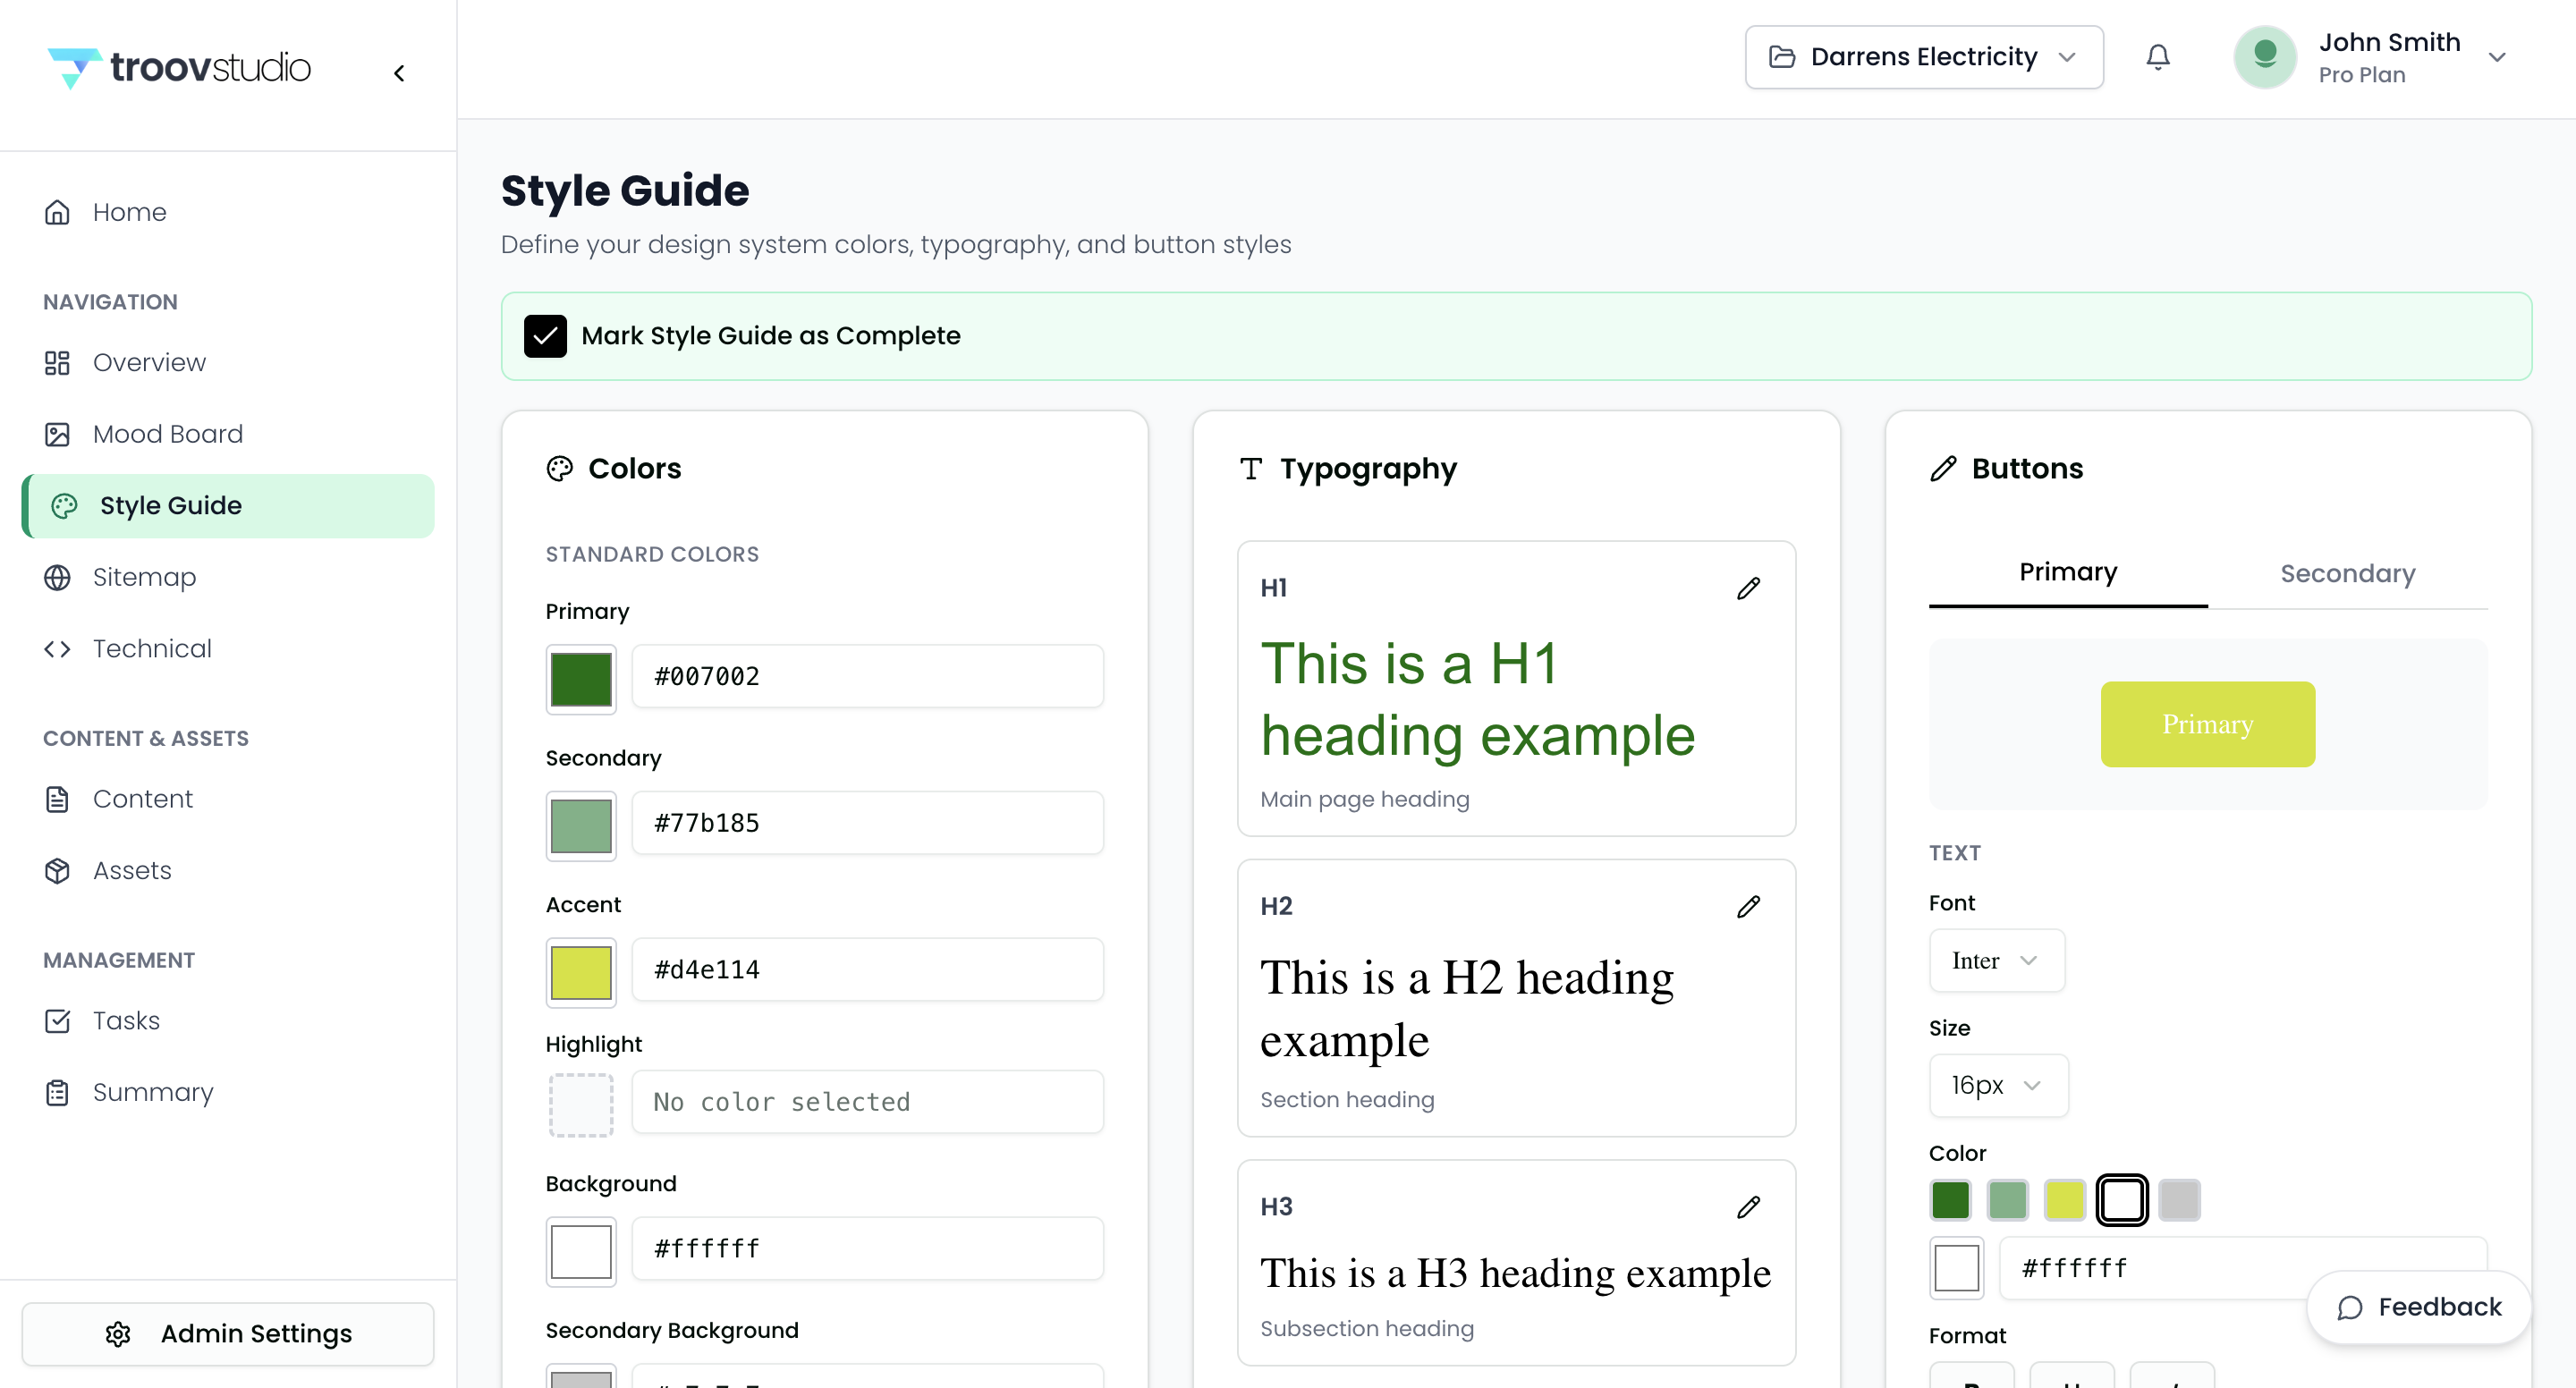
Task: Open the Technical code section
Action: [151, 648]
